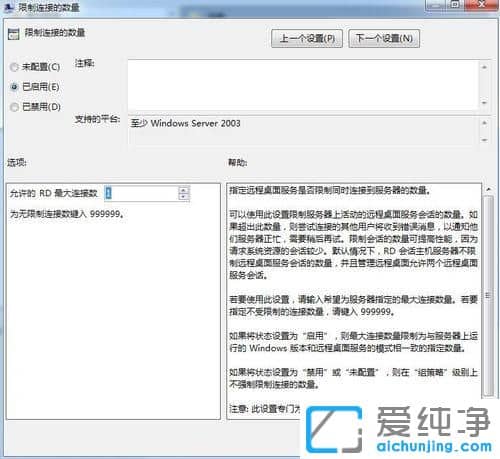Click the help text line mentioning Windows 版本

pyautogui.click(x=347, y=348)
